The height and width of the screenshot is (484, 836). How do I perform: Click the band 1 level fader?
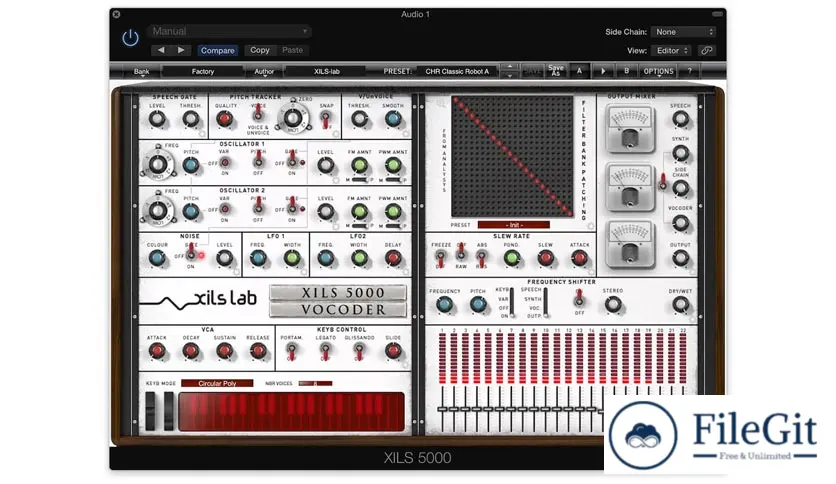point(442,409)
